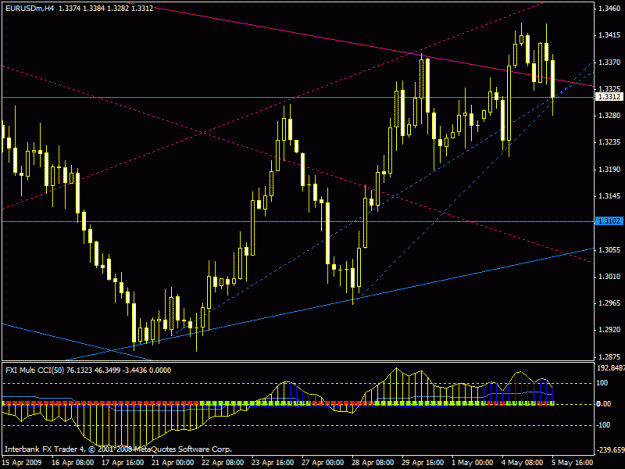The image size is (625, 469).
Task: Click the 5 May 16:00 time label
Action: point(572,463)
